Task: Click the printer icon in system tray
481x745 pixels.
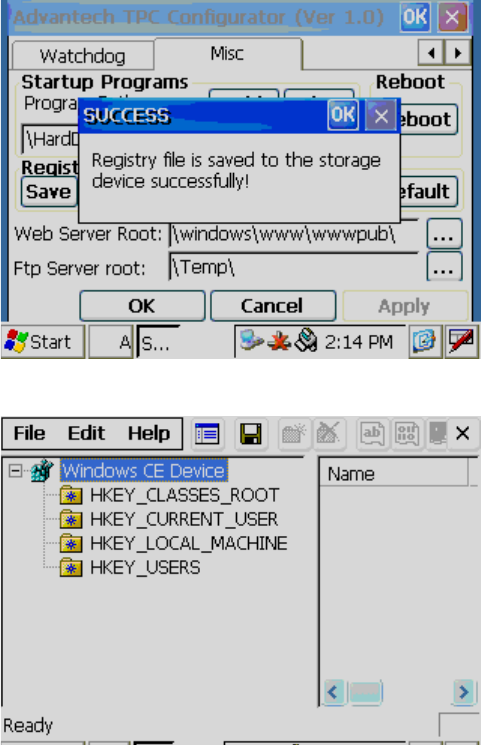Action: click(306, 341)
